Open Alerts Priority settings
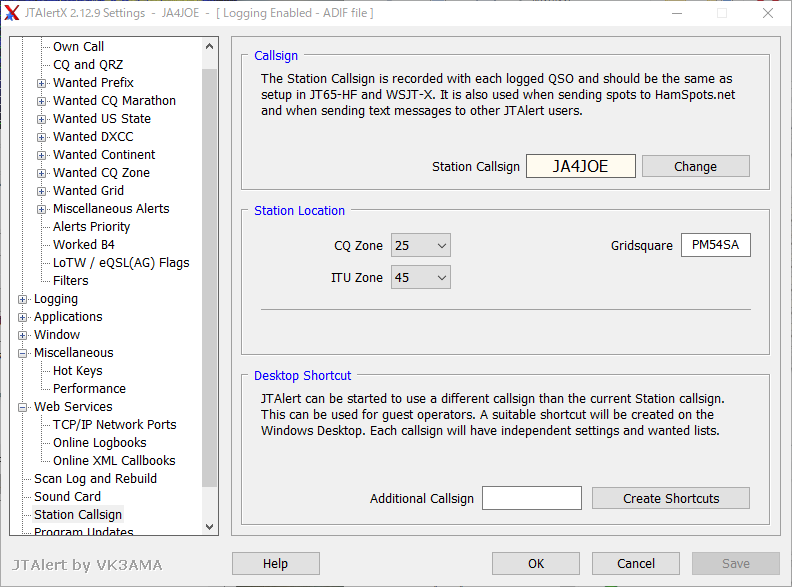The height and width of the screenshot is (587, 792). (x=91, y=227)
